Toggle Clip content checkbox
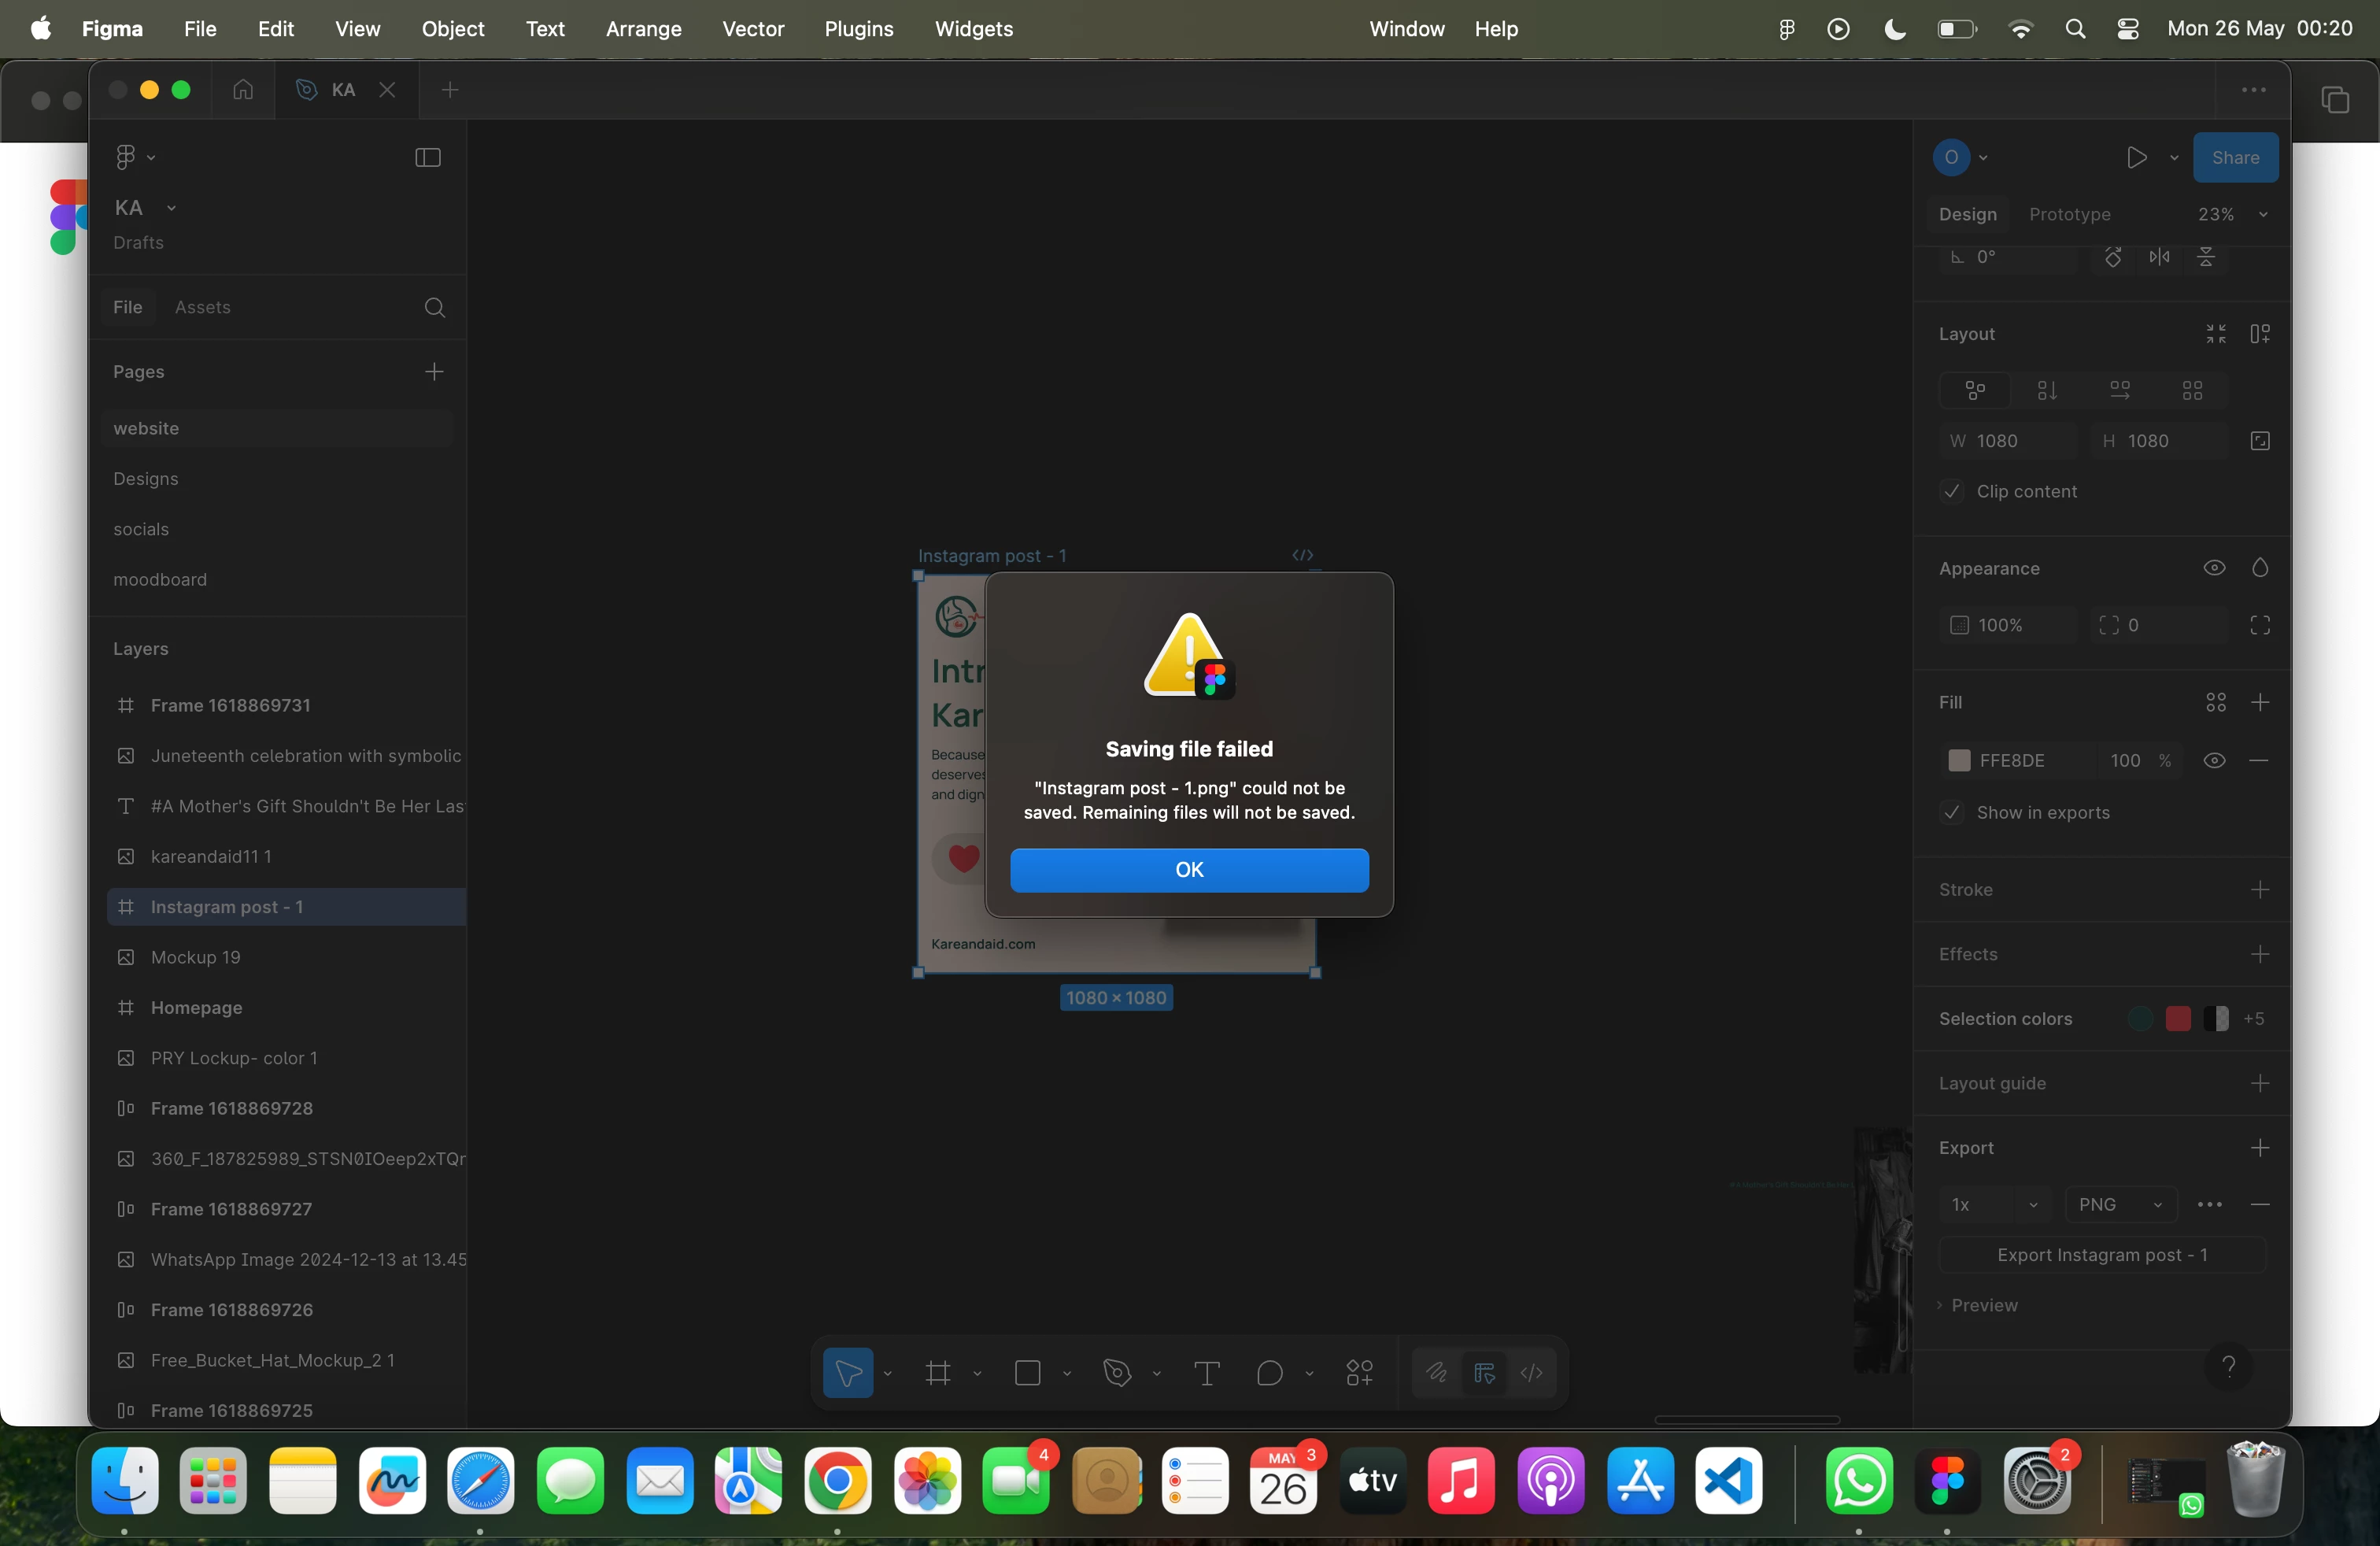Image resolution: width=2380 pixels, height=1546 pixels. tap(1952, 491)
